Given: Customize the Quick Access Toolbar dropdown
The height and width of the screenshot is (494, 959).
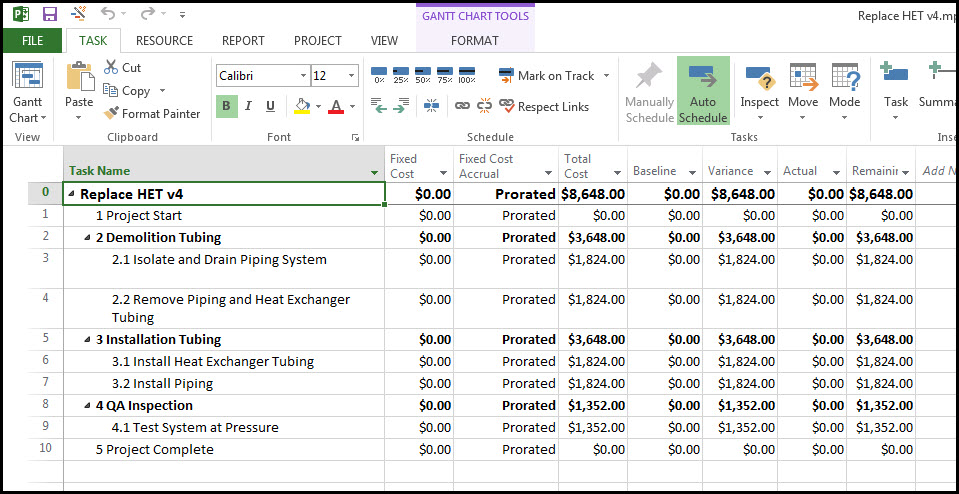Looking at the screenshot, I should [x=183, y=14].
